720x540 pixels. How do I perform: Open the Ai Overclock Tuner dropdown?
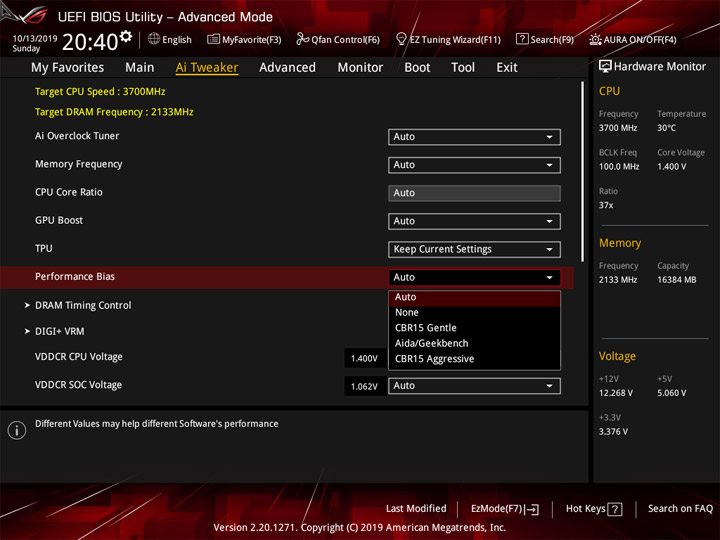pos(474,137)
